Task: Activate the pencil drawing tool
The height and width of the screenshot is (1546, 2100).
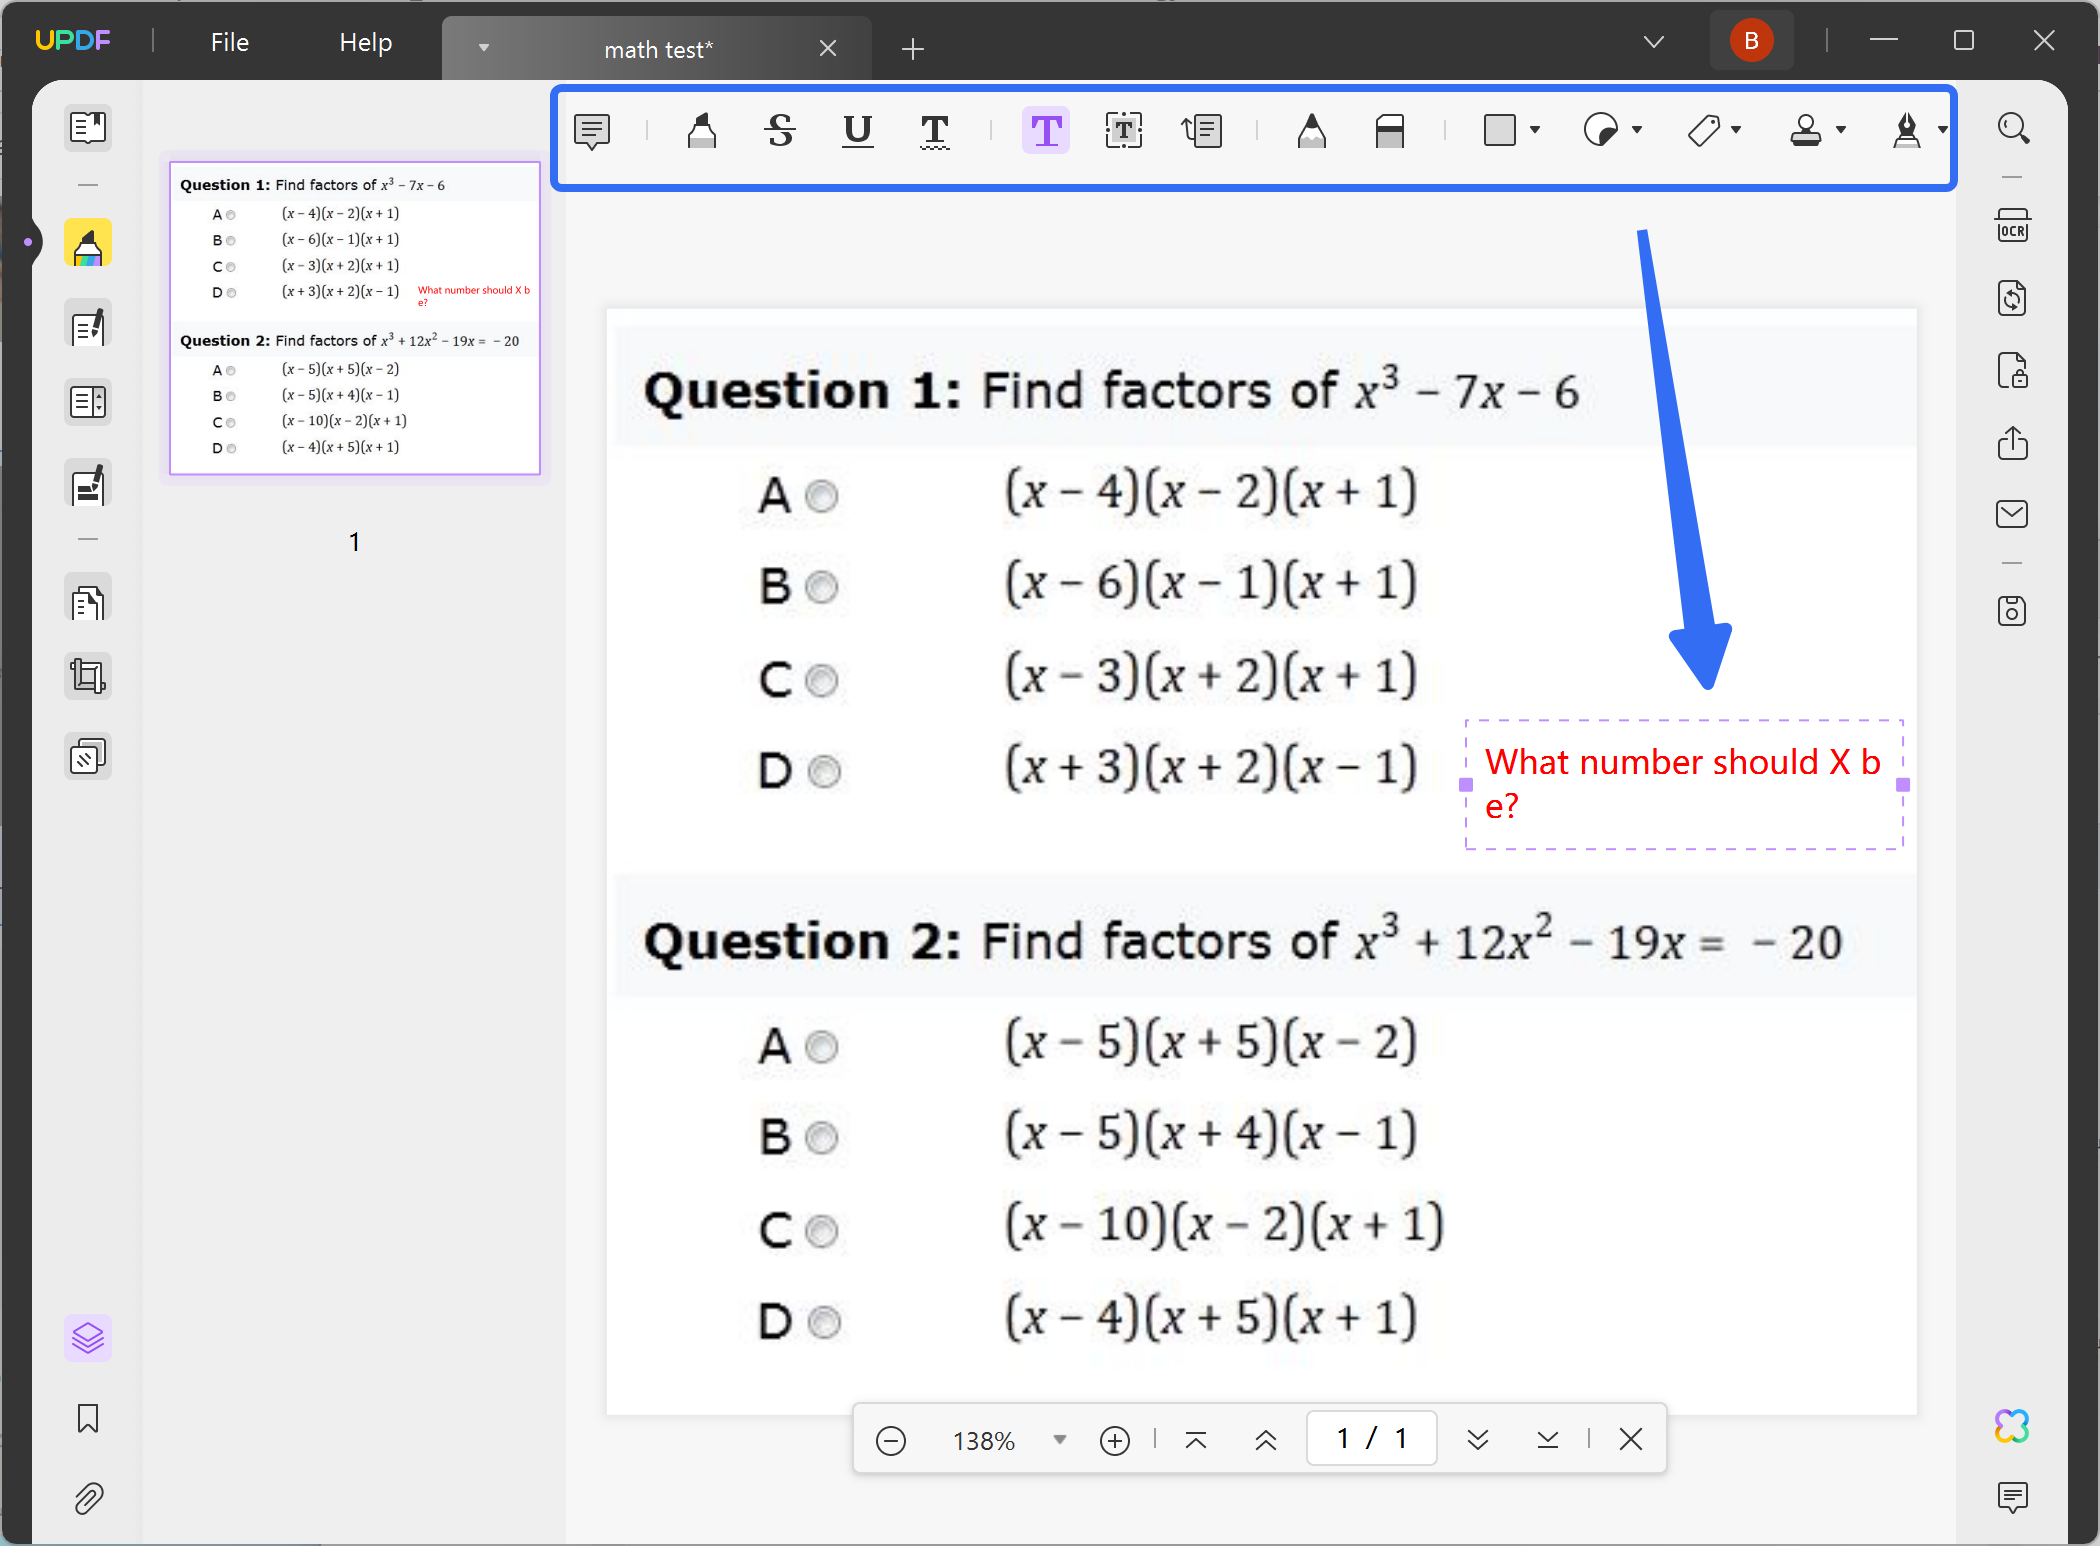Action: click(1312, 130)
